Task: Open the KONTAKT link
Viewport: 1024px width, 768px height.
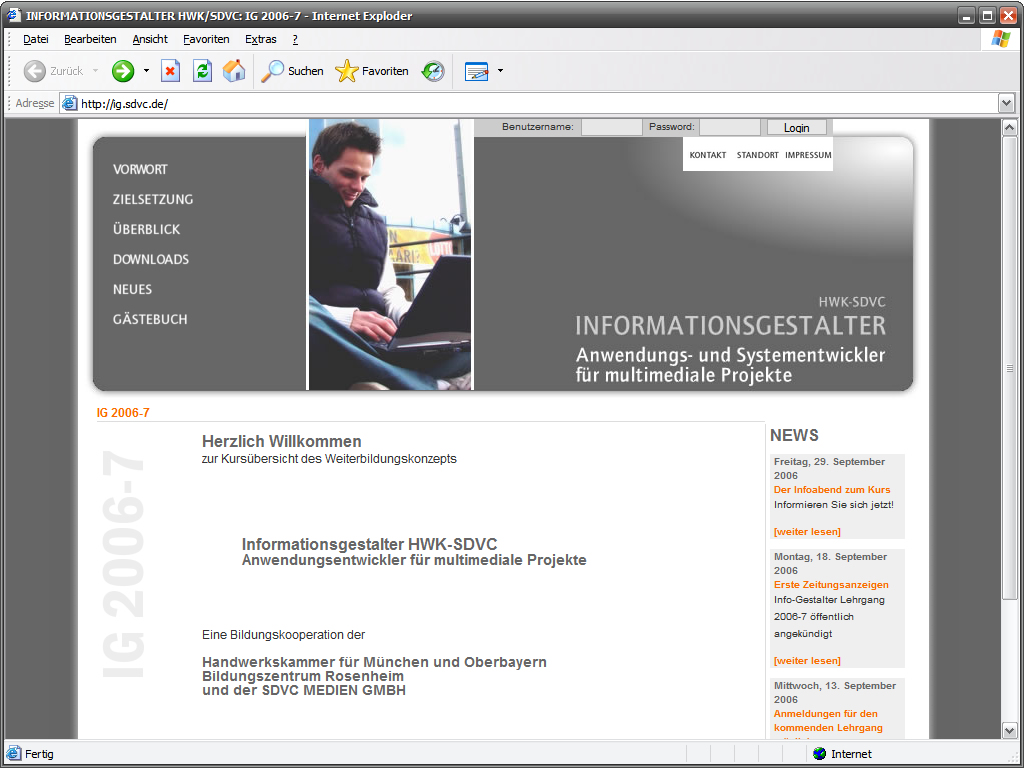Action: coord(708,155)
